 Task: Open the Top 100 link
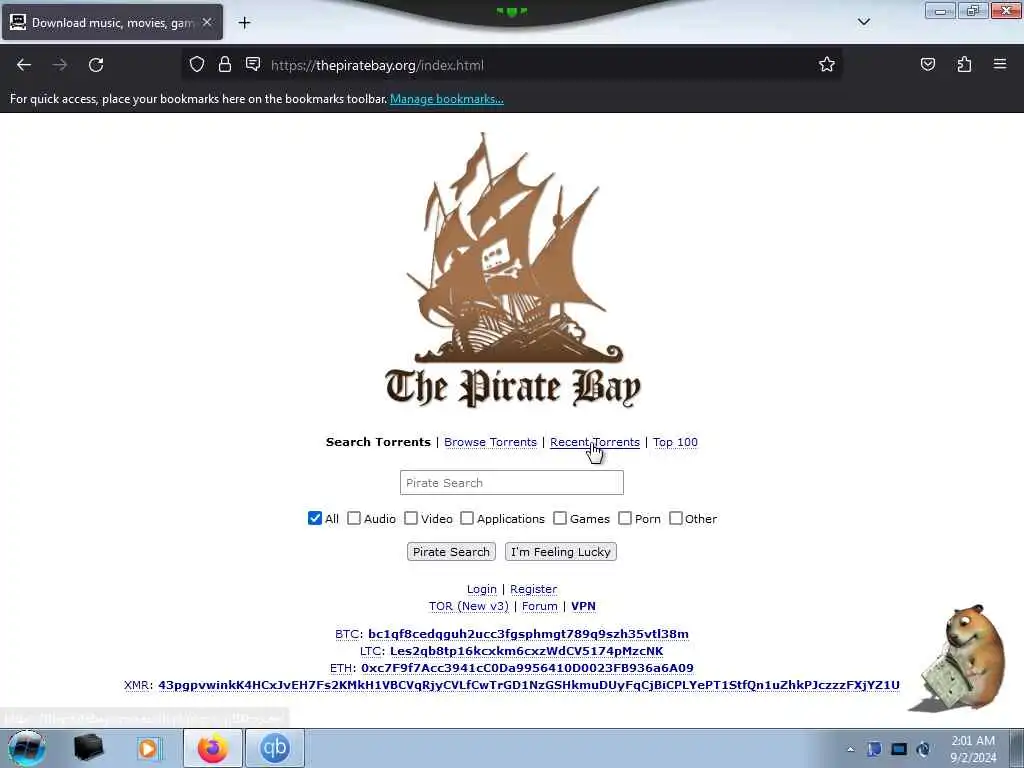[675, 442]
